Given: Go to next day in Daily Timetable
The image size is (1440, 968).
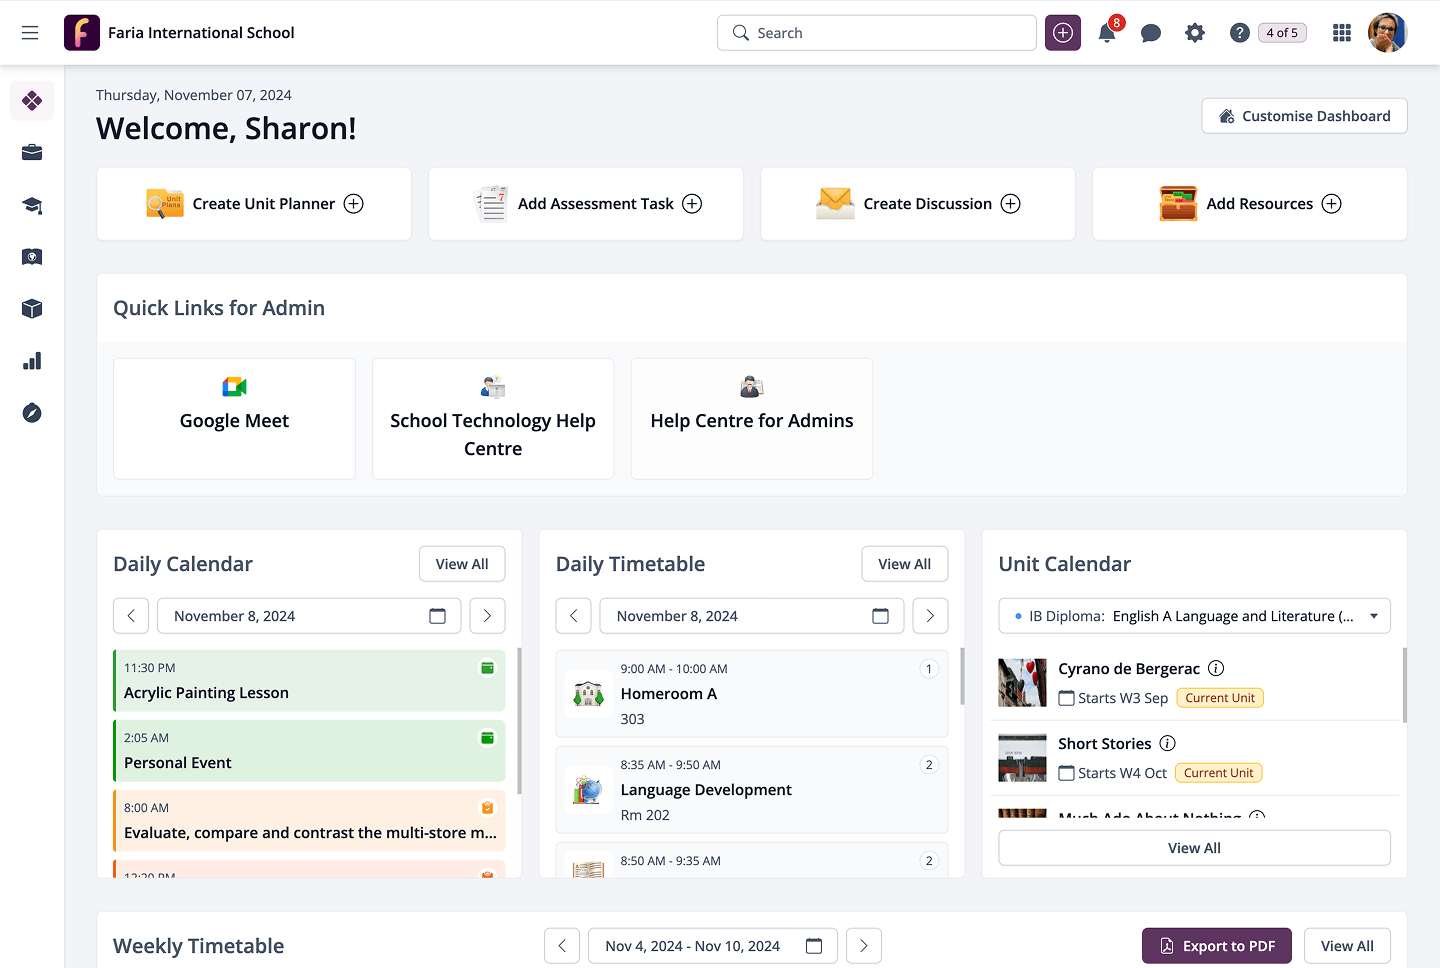Looking at the screenshot, I should tap(930, 616).
